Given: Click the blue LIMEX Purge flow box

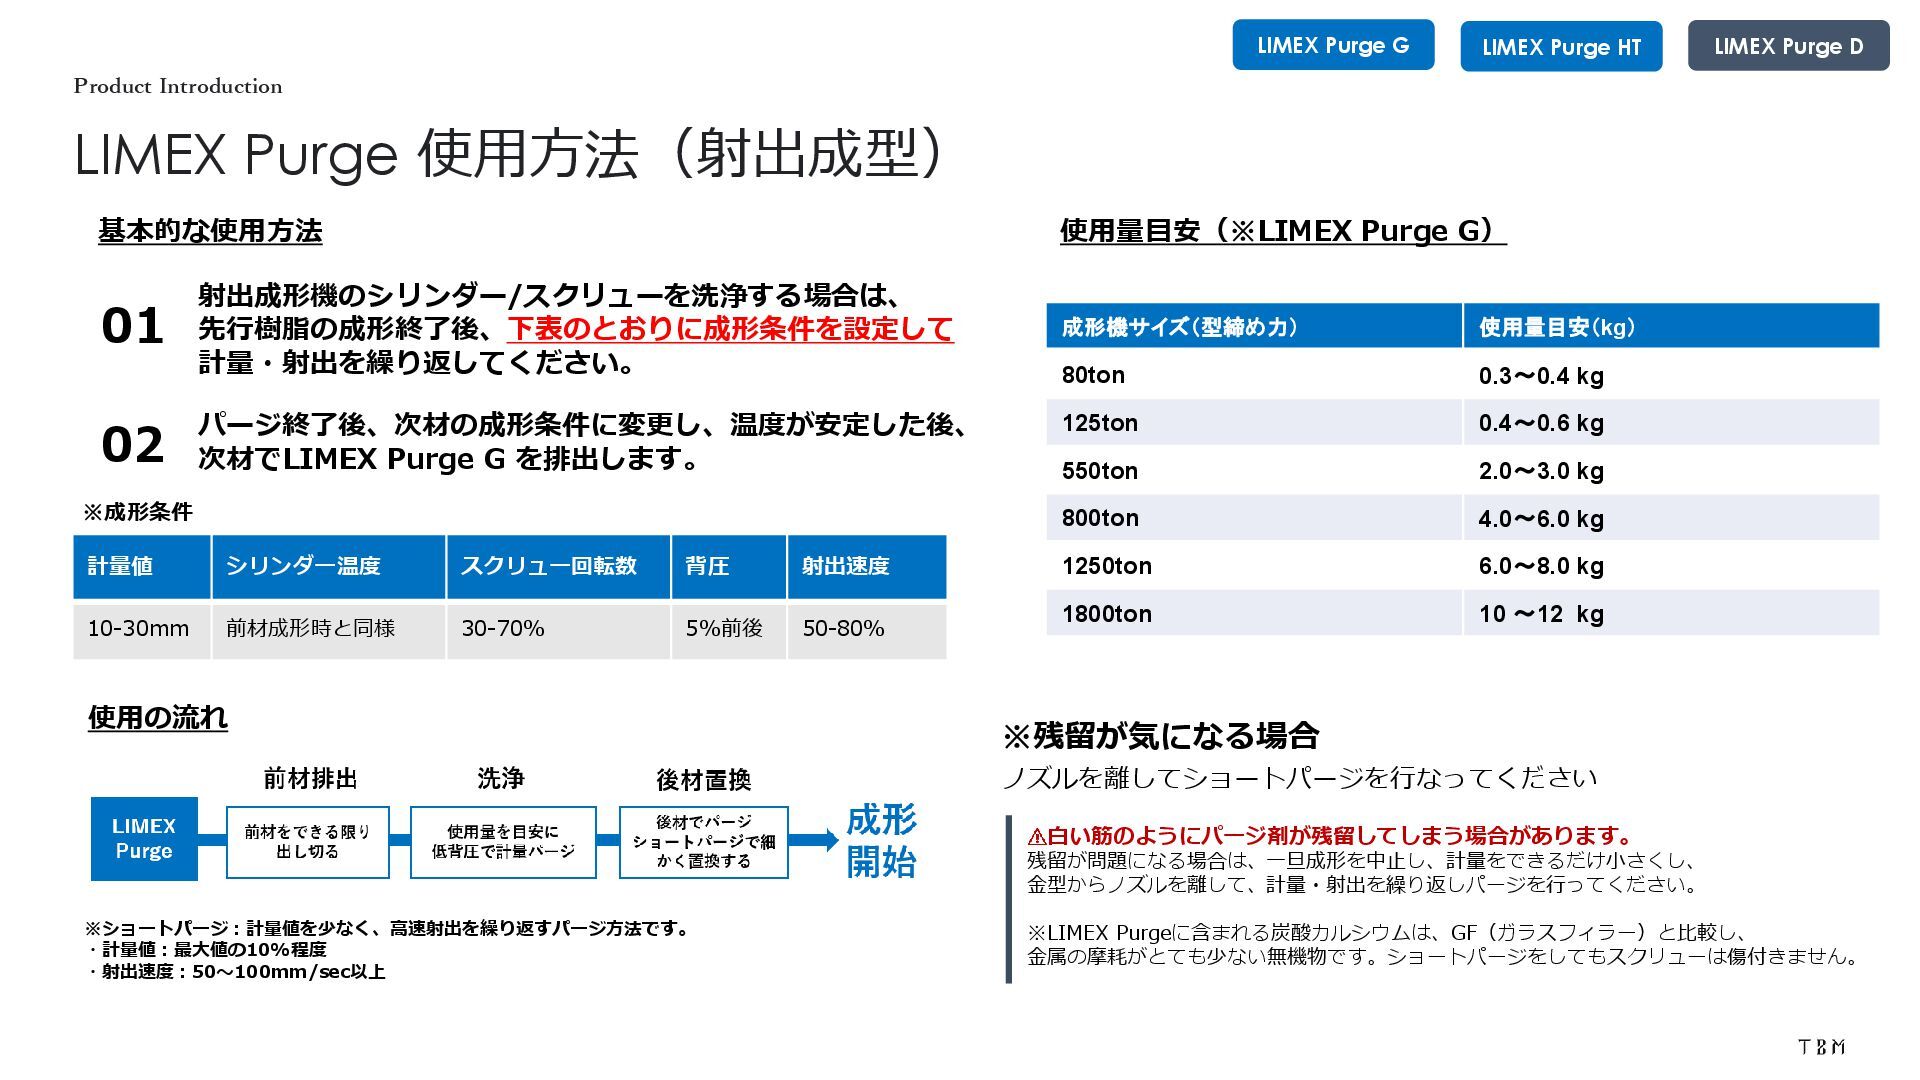Looking at the screenshot, I should (x=144, y=839).
